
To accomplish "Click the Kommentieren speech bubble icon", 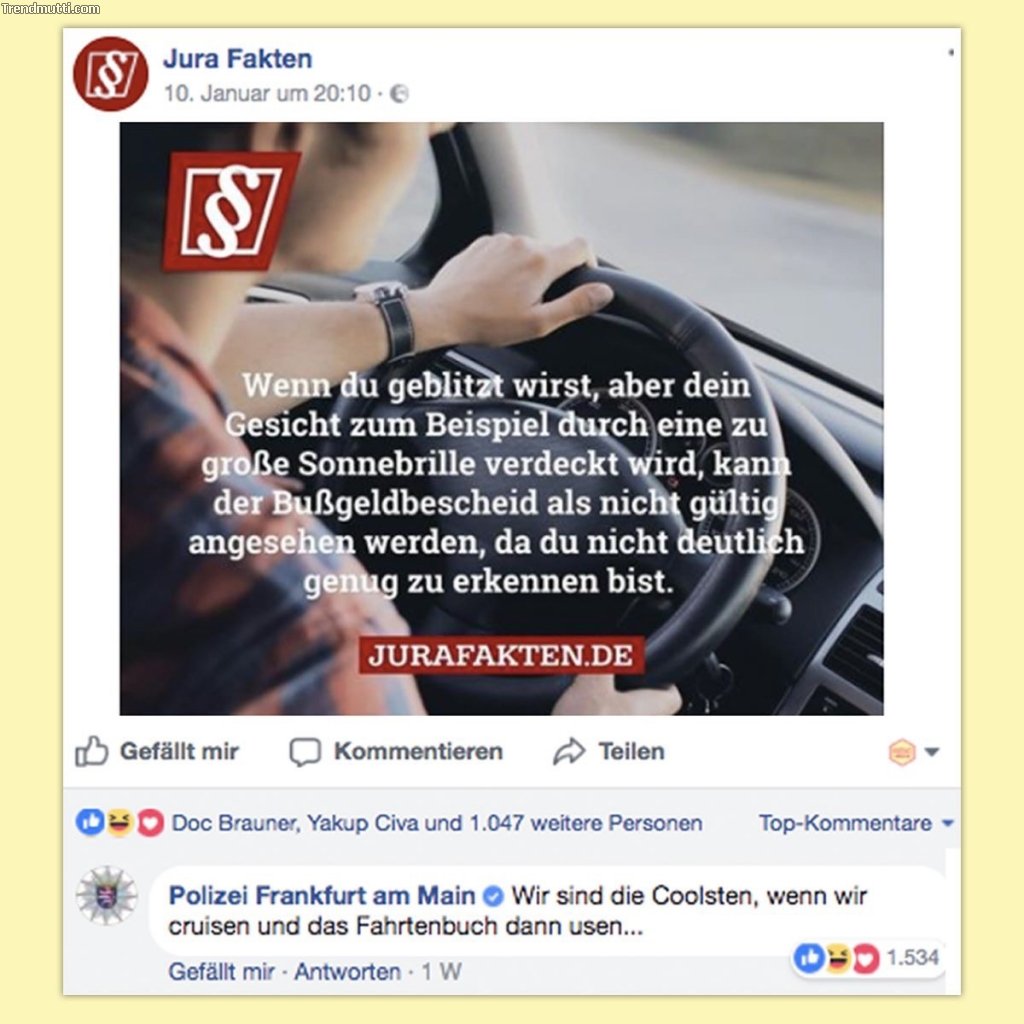I will (305, 752).
